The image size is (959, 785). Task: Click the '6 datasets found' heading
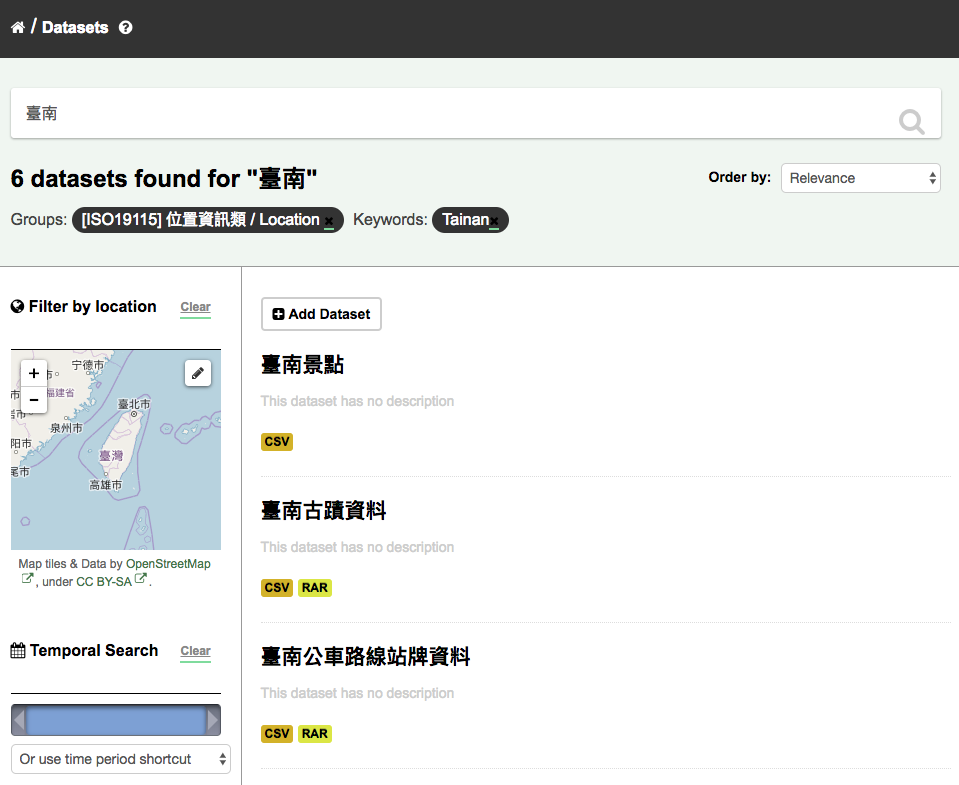click(164, 179)
